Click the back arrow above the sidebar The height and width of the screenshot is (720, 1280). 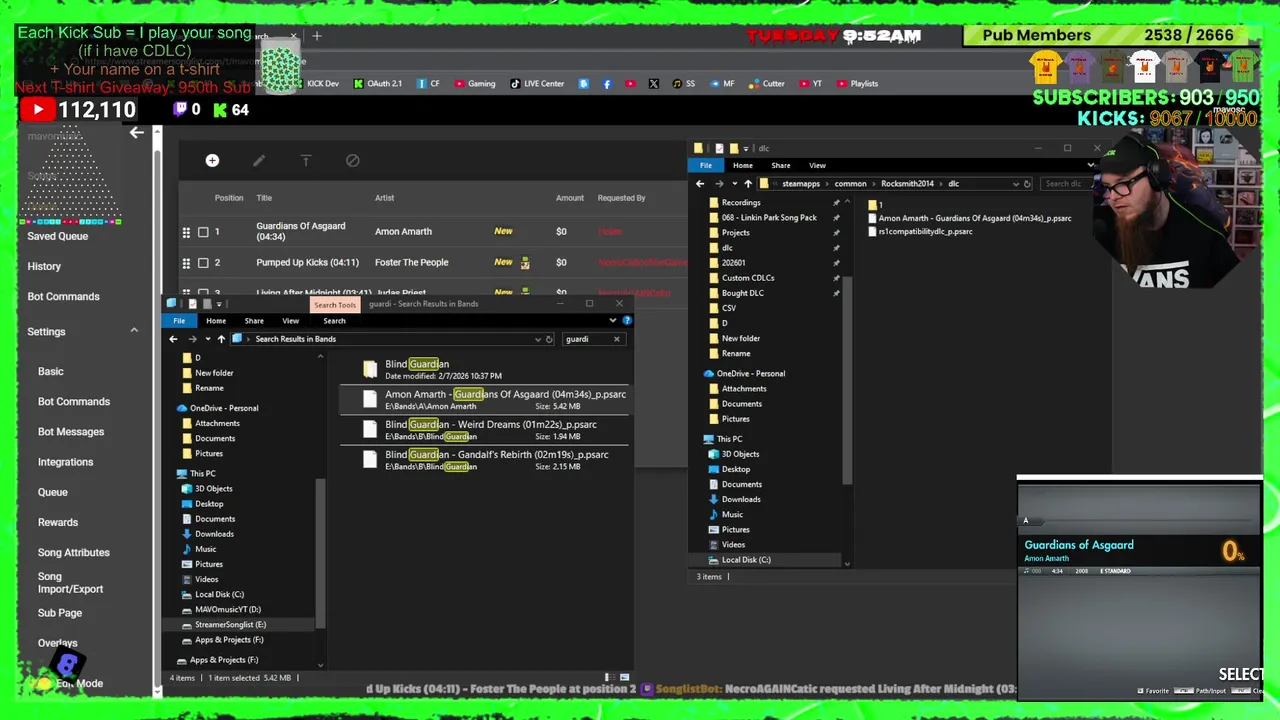pos(137,132)
